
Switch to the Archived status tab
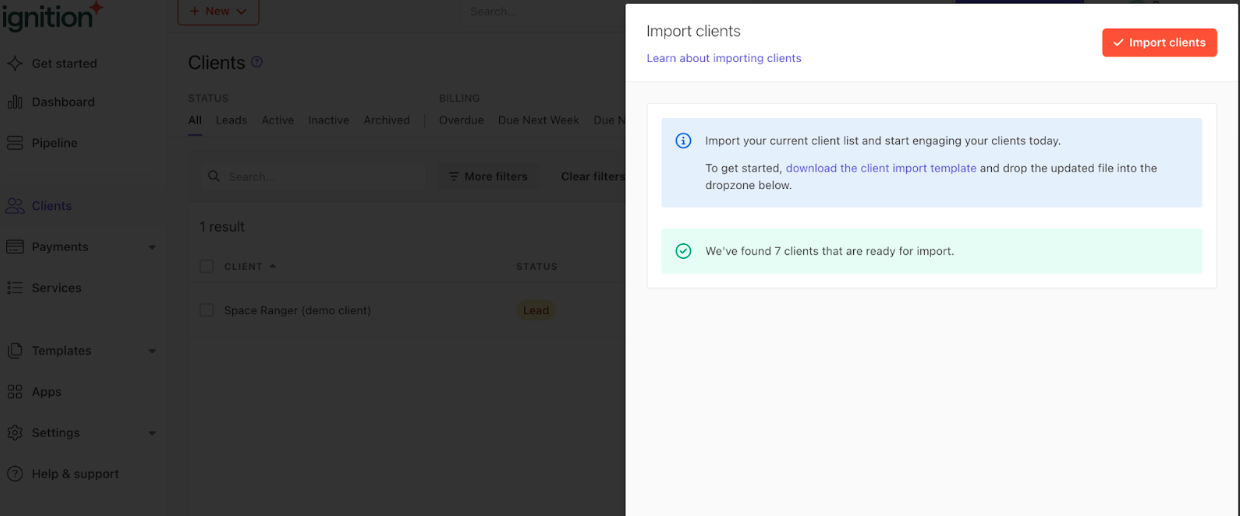pos(387,120)
